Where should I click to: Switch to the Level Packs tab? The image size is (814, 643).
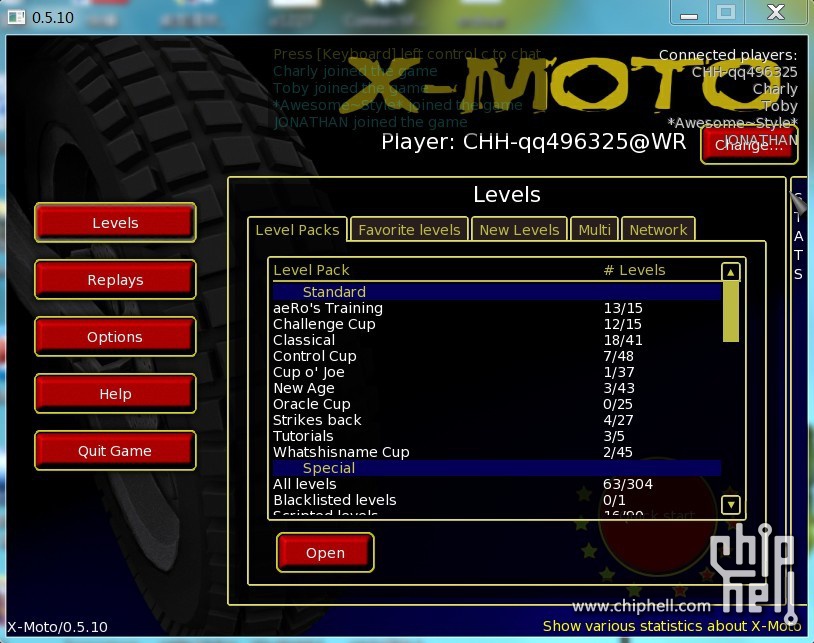[x=297, y=229]
